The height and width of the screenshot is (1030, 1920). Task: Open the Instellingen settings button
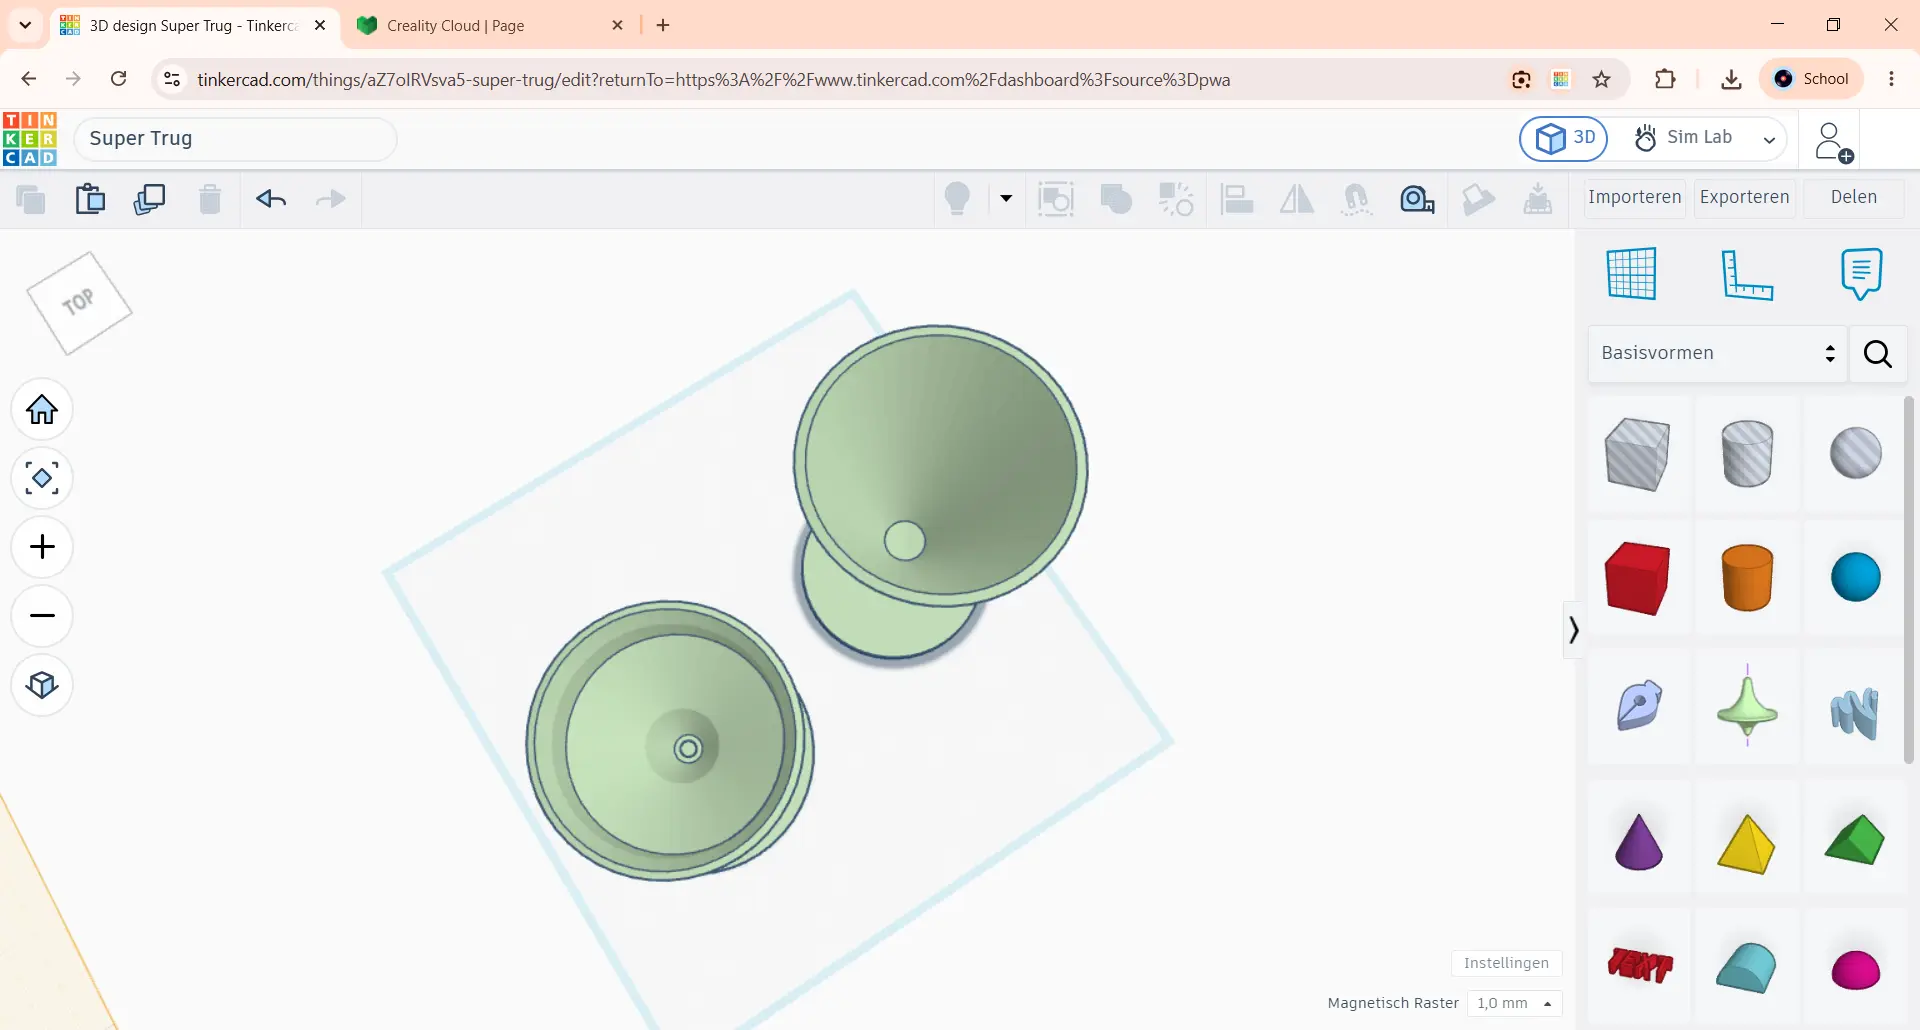click(x=1506, y=963)
